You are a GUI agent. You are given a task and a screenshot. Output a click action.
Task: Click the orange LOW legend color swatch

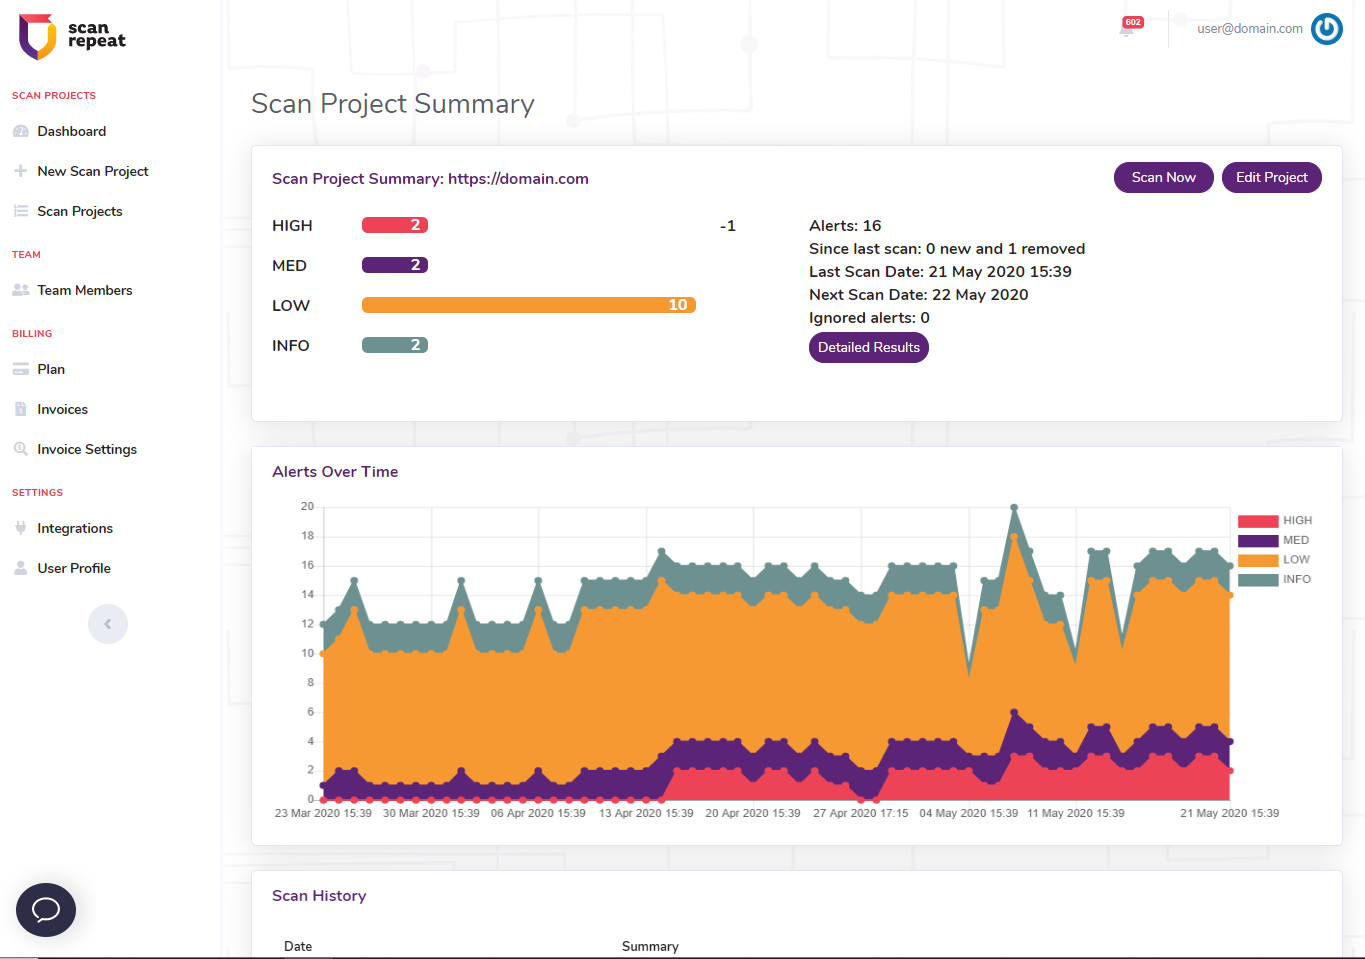coord(1258,560)
